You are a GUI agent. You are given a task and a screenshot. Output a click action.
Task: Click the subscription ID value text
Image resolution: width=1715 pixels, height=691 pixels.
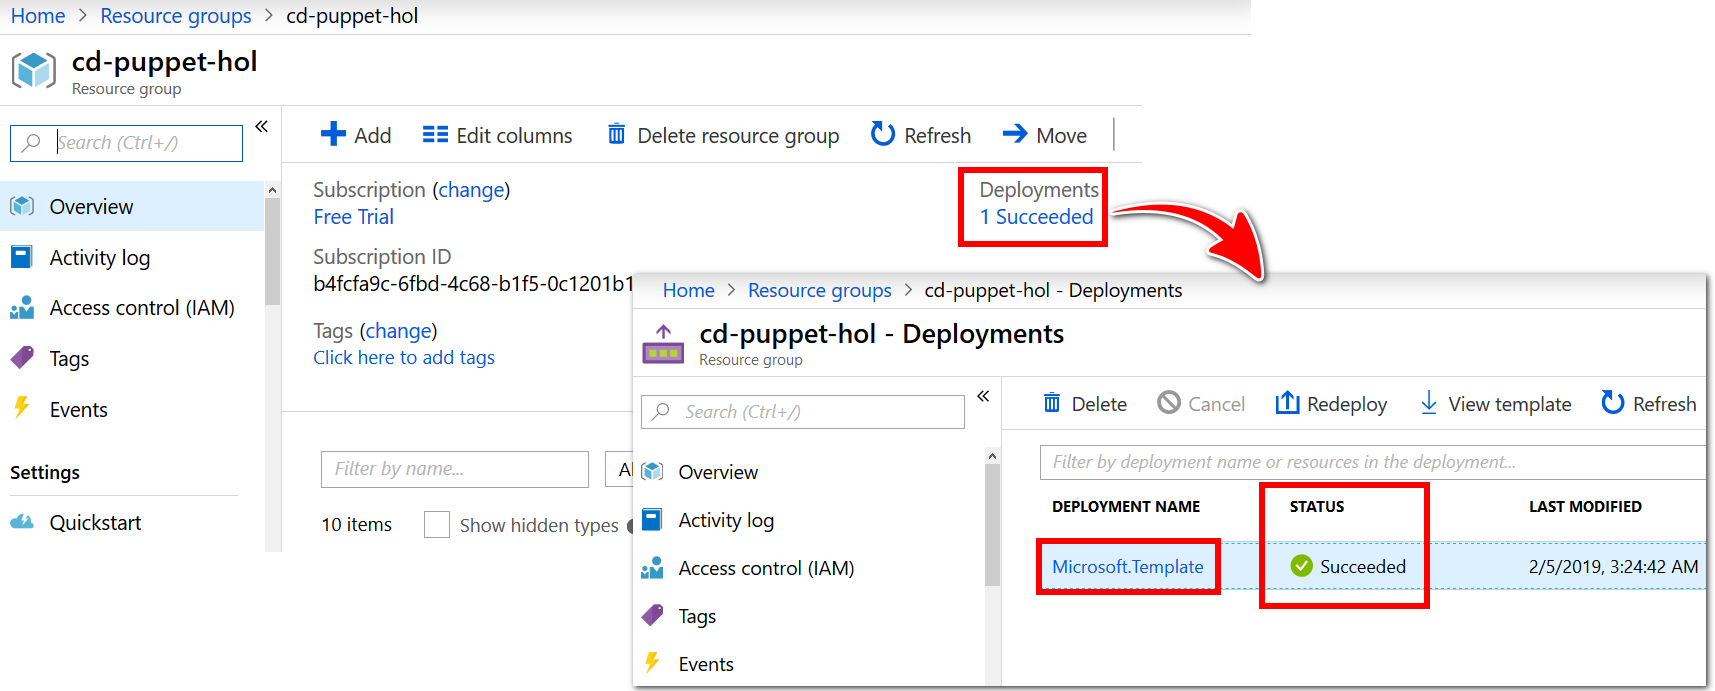tap(473, 284)
